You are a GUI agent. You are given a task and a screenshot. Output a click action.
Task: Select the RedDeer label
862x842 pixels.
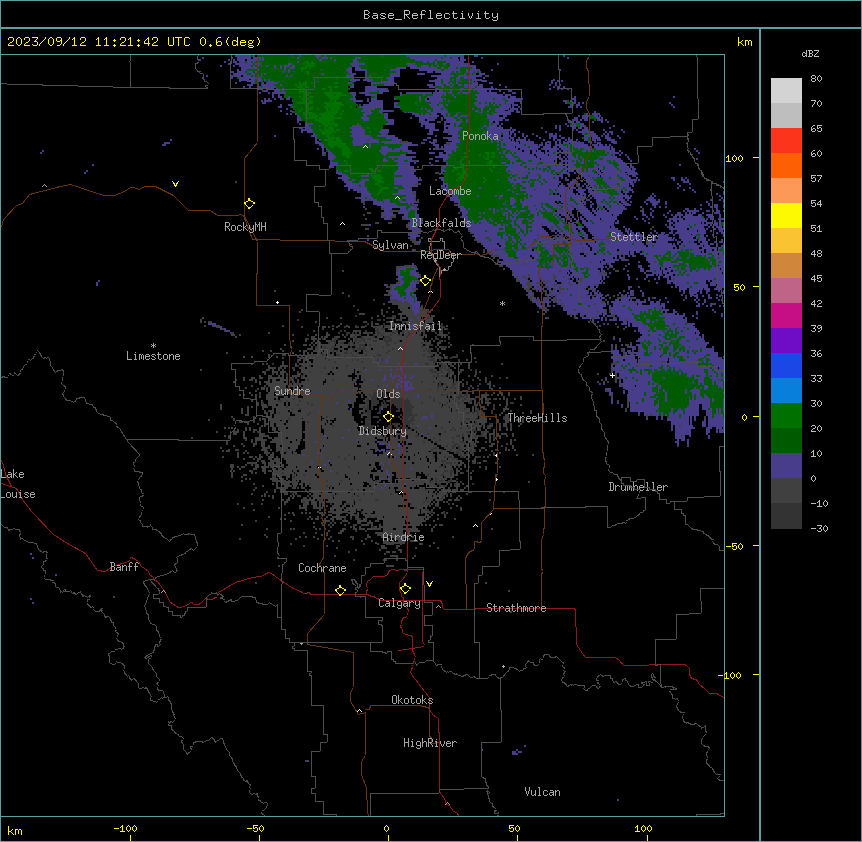click(440, 255)
